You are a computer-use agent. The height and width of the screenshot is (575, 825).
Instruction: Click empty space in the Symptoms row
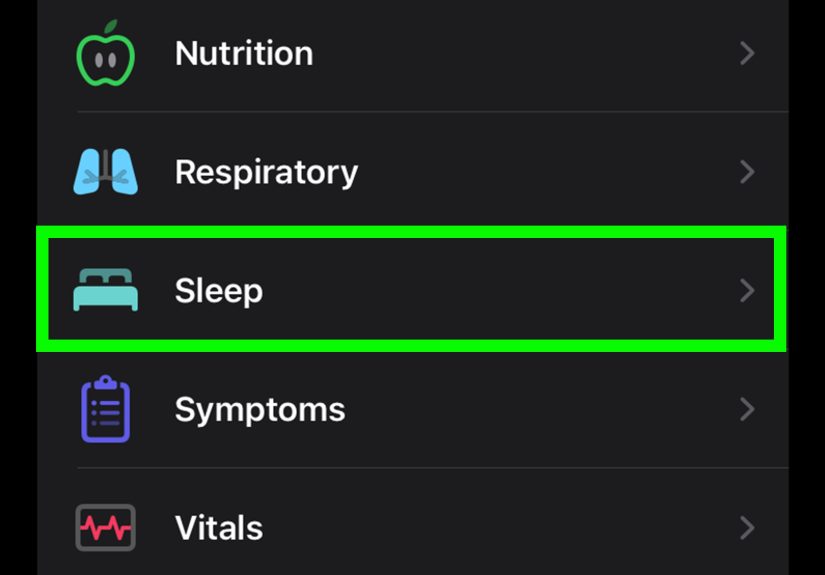coord(540,409)
